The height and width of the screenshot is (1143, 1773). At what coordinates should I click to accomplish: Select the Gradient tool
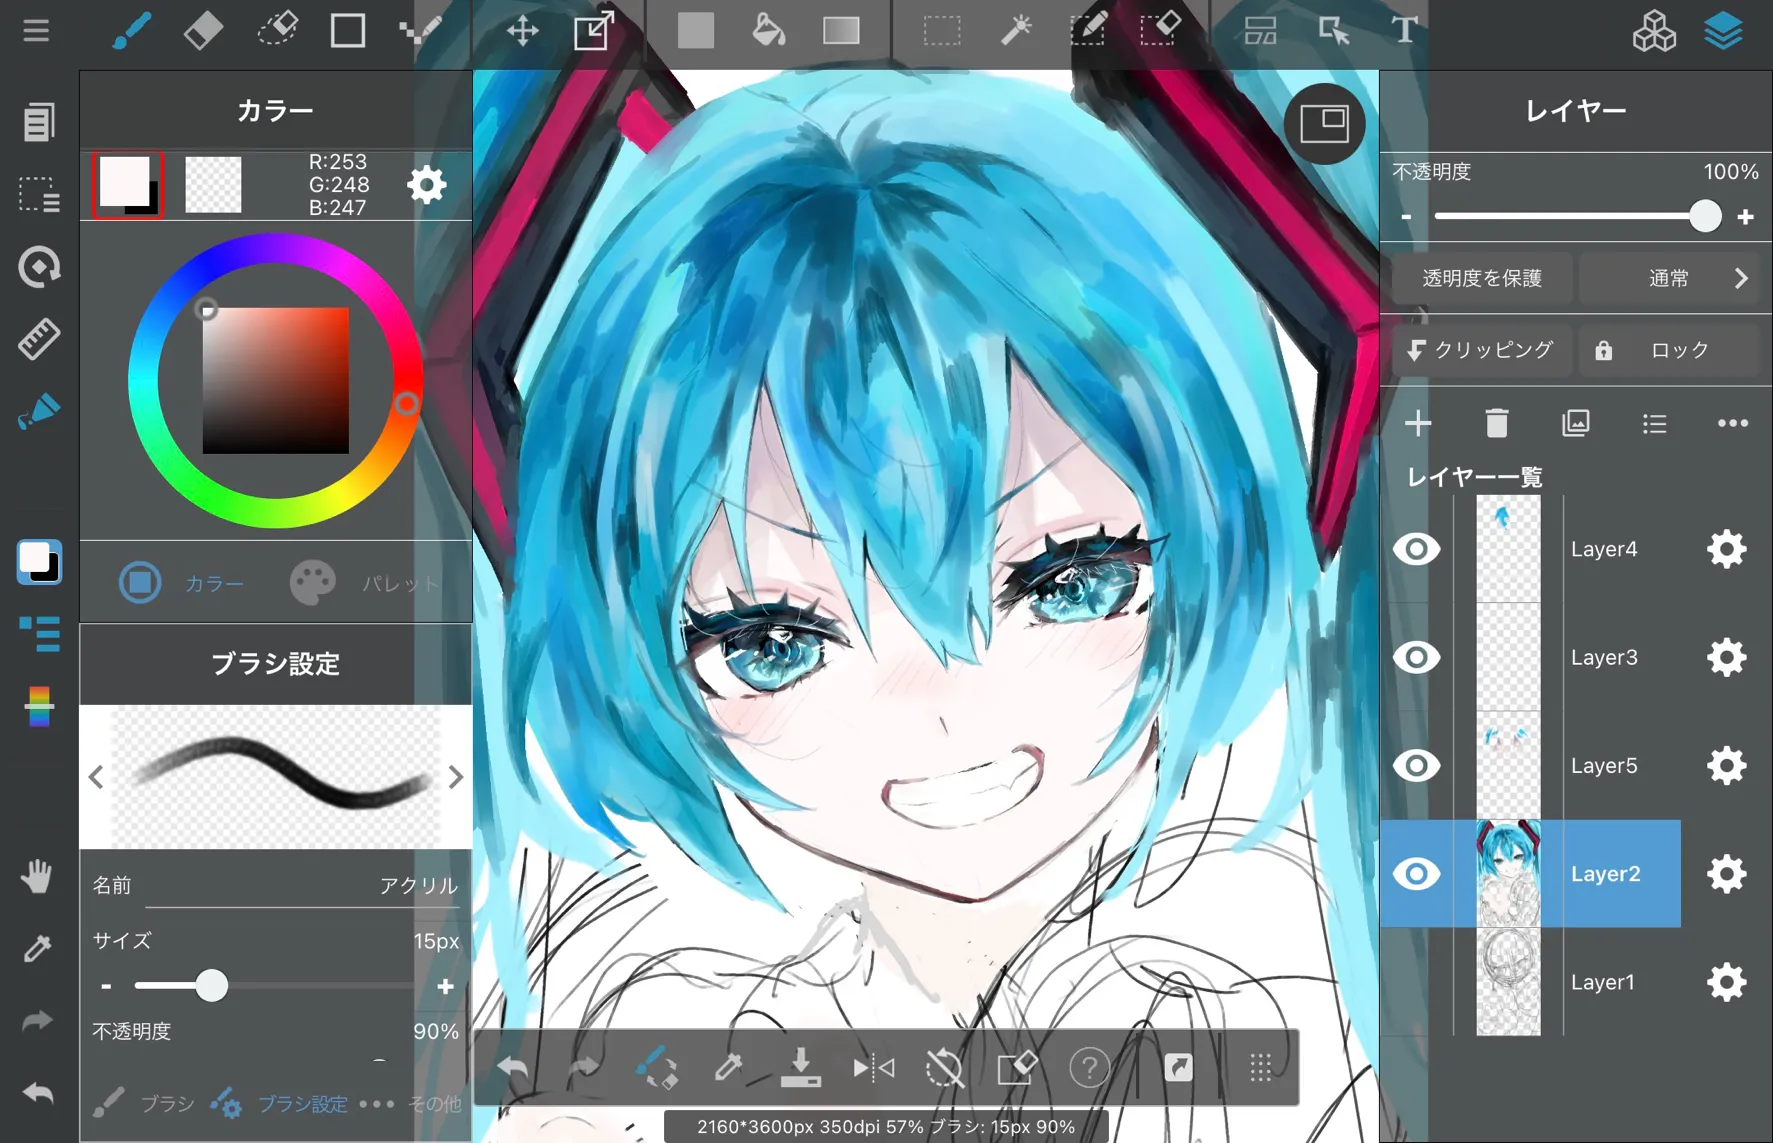841,31
